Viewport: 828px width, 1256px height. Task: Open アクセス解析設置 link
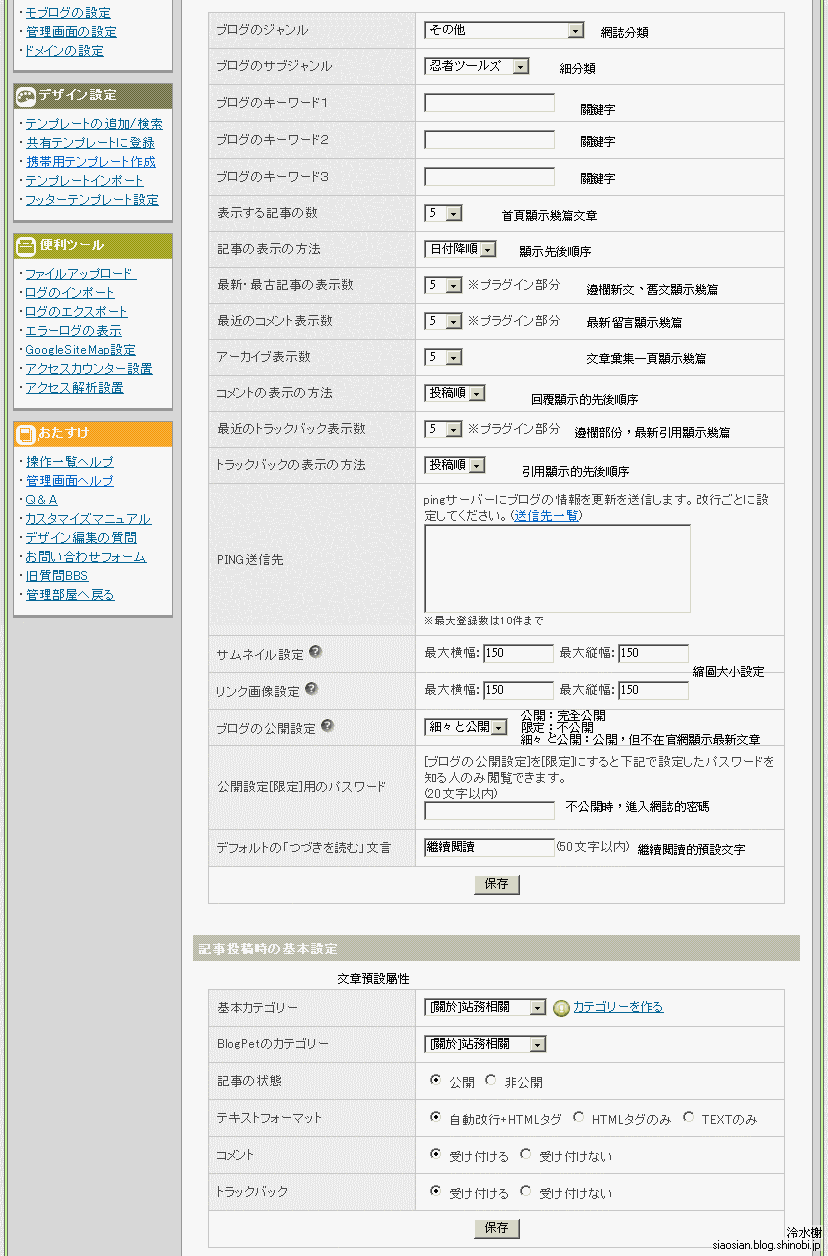click(74, 388)
